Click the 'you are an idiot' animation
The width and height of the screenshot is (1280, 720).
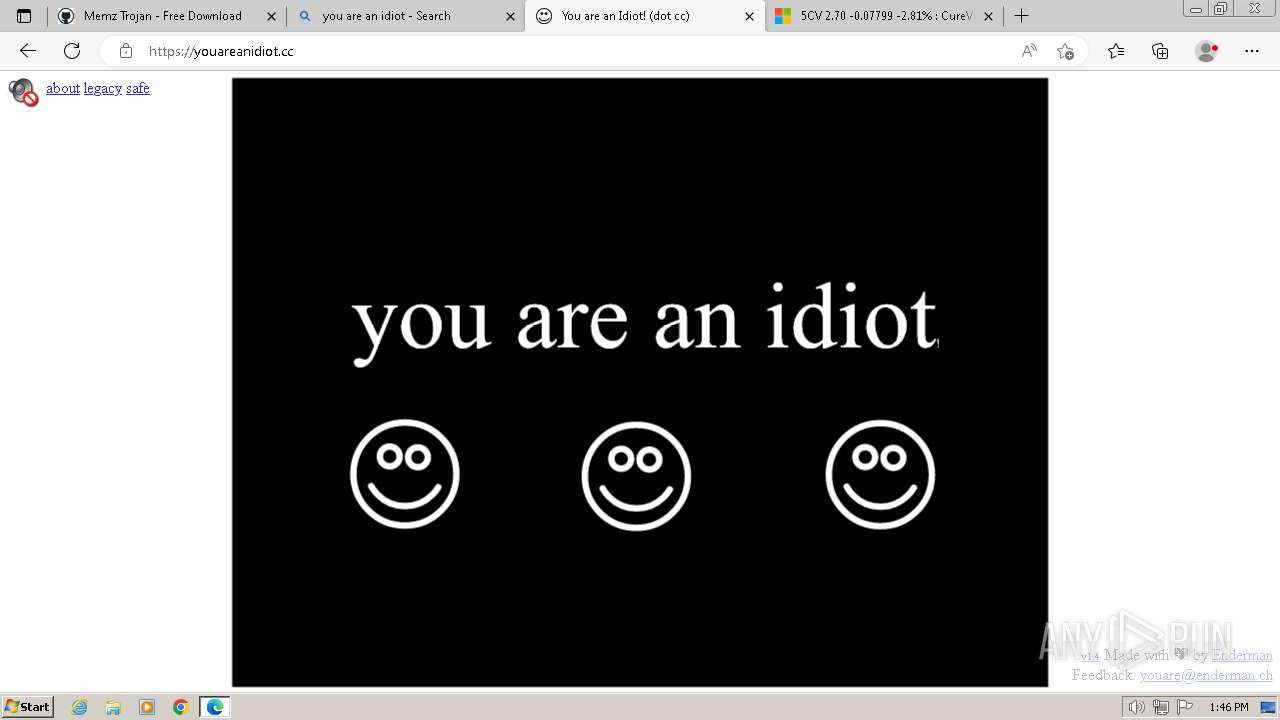tap(640, 382)
